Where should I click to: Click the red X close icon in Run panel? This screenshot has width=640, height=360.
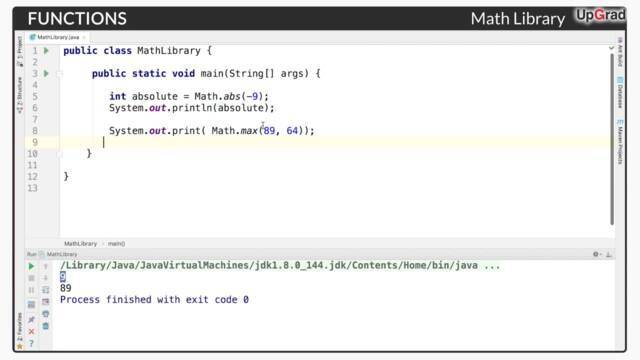pyautogui.click(x=31, y=331)
